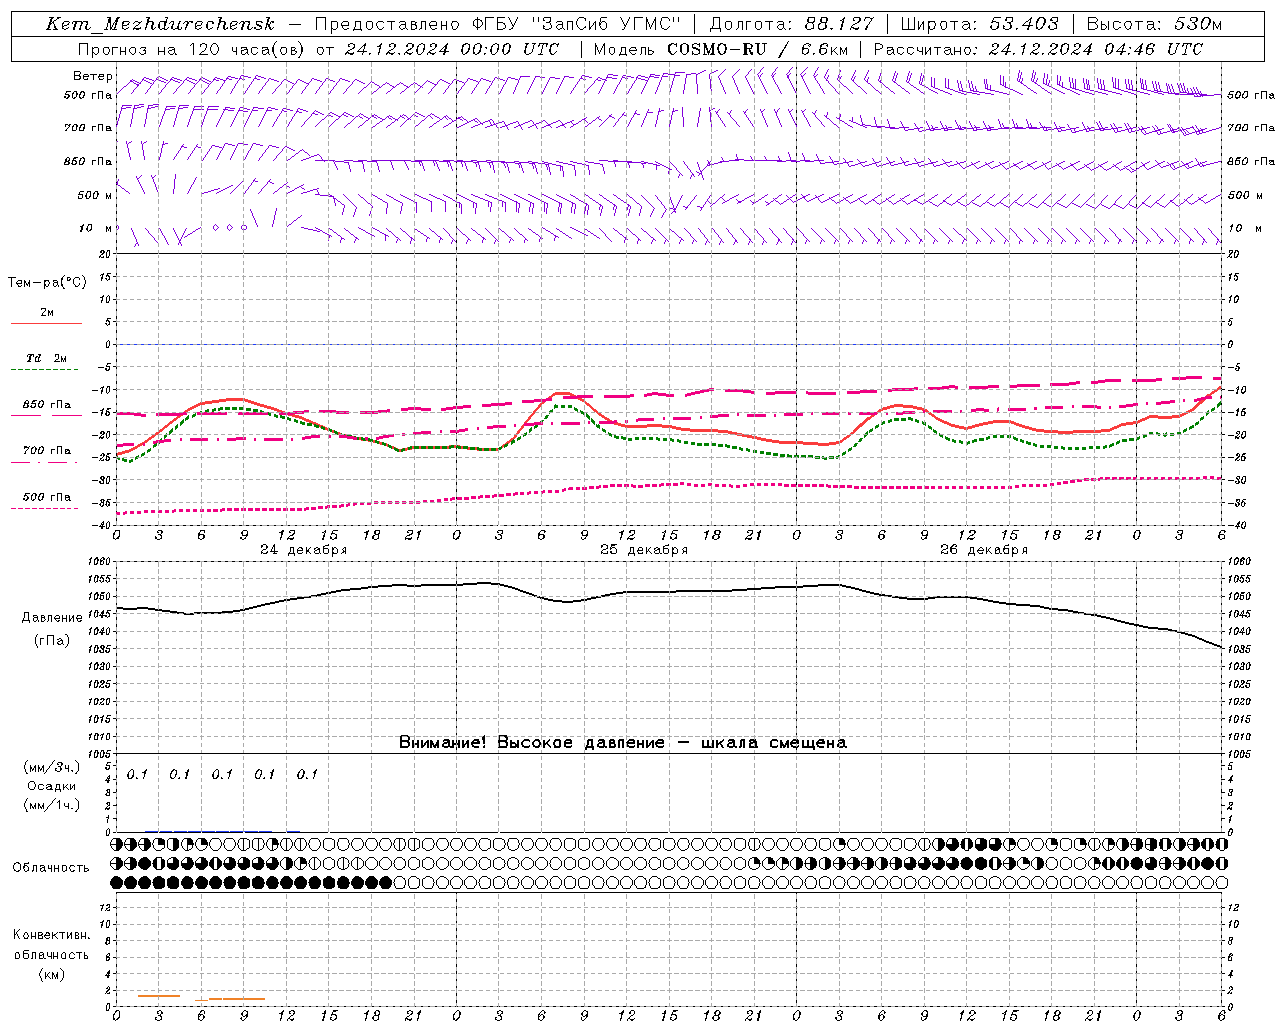Select the latitude value Широта: 53.403

(x=979, y=24)
